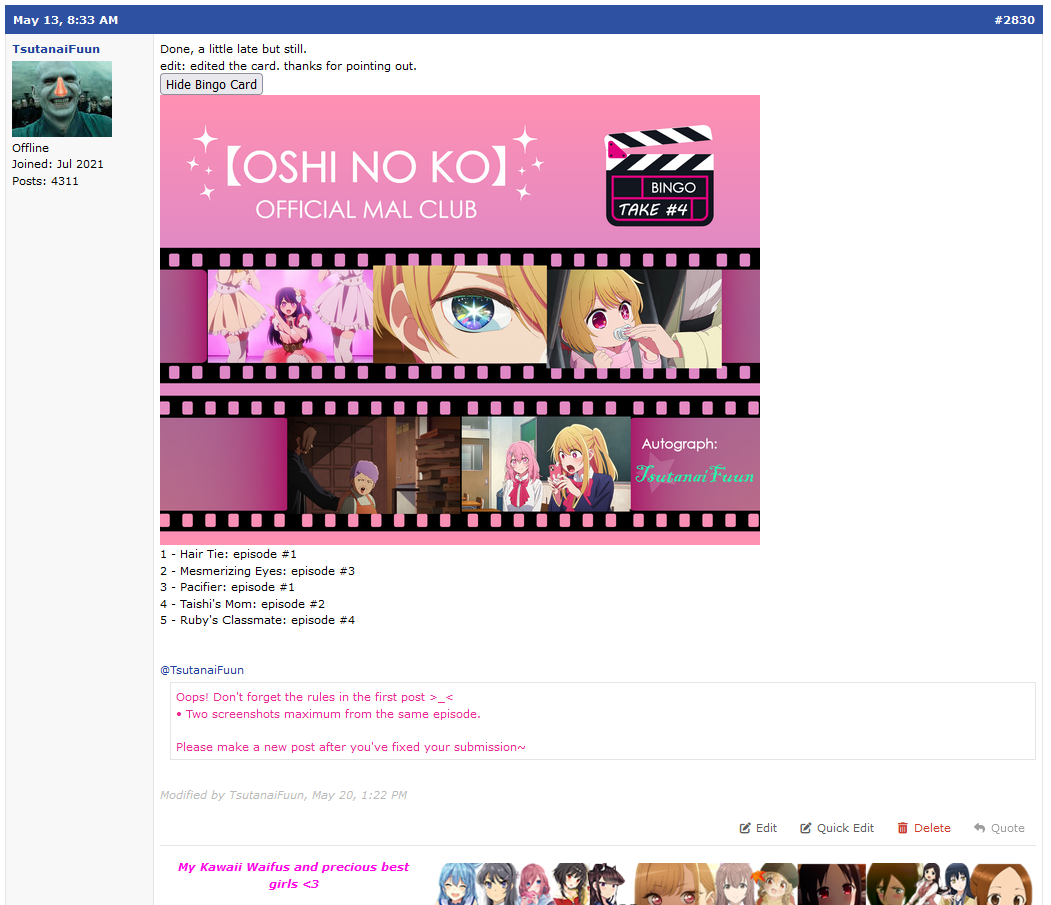This screenshot has height=905, width=1051.
Task: Click the signature waifu banner image
Action: [x=734, y=884]
